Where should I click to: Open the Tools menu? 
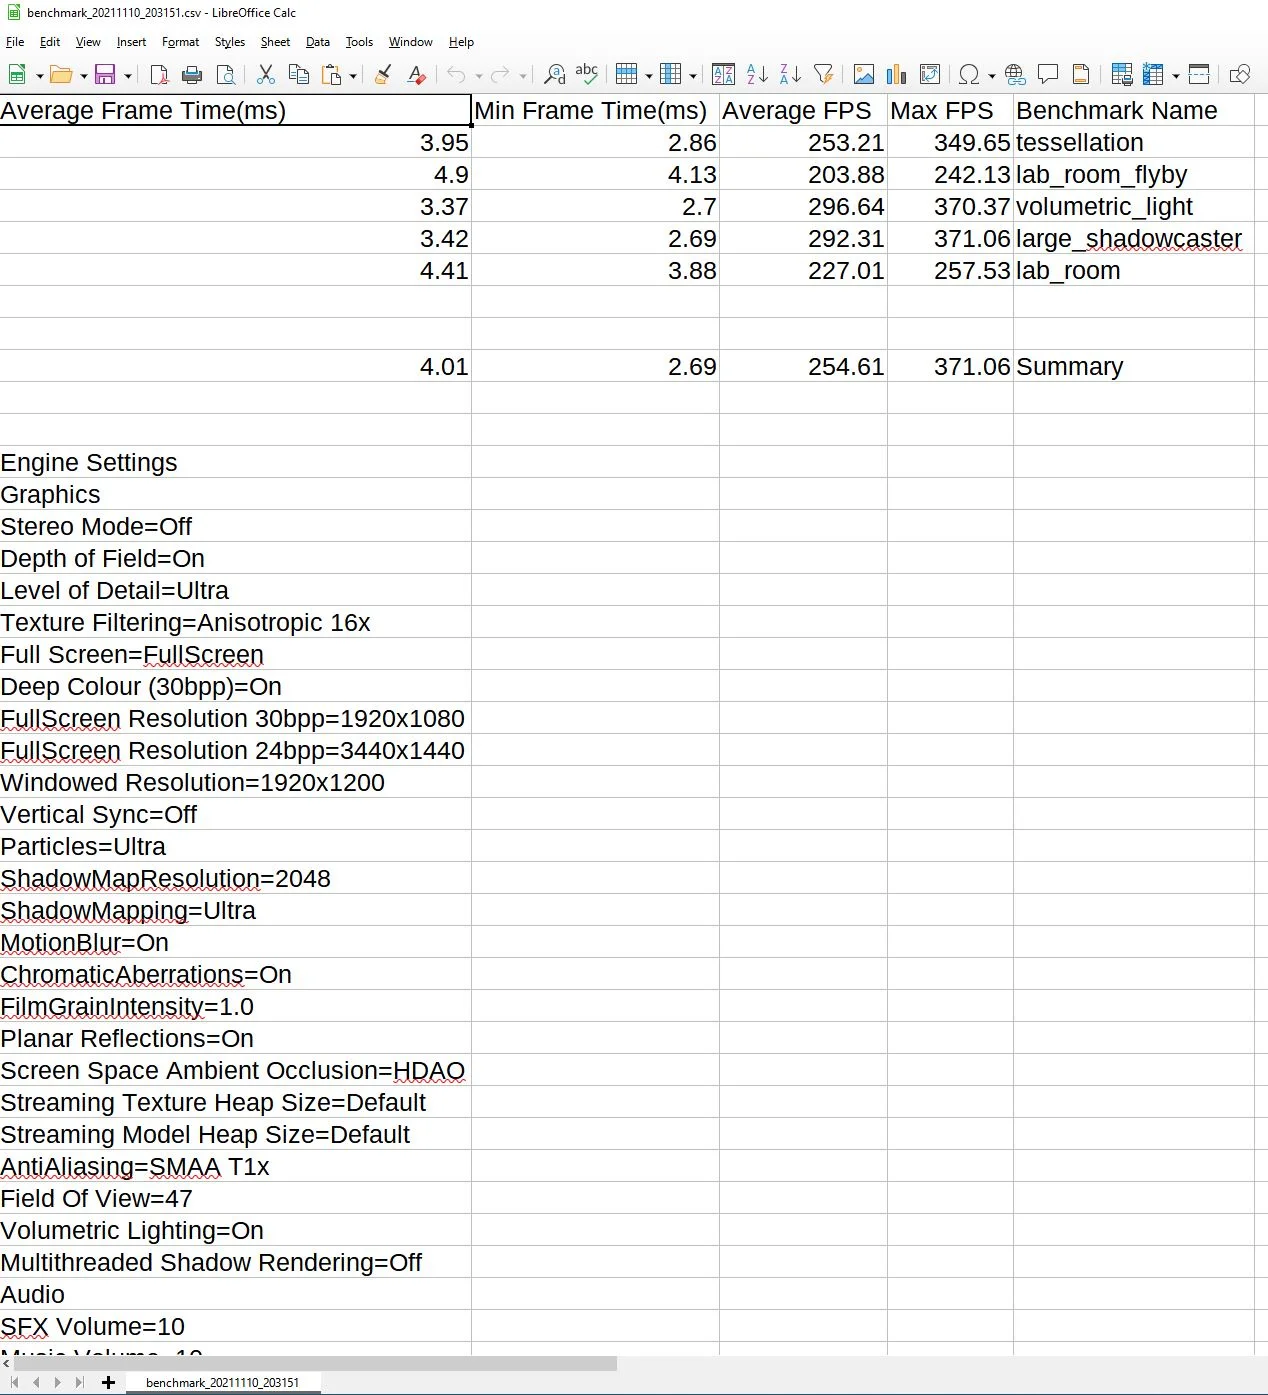click(359, 42)
